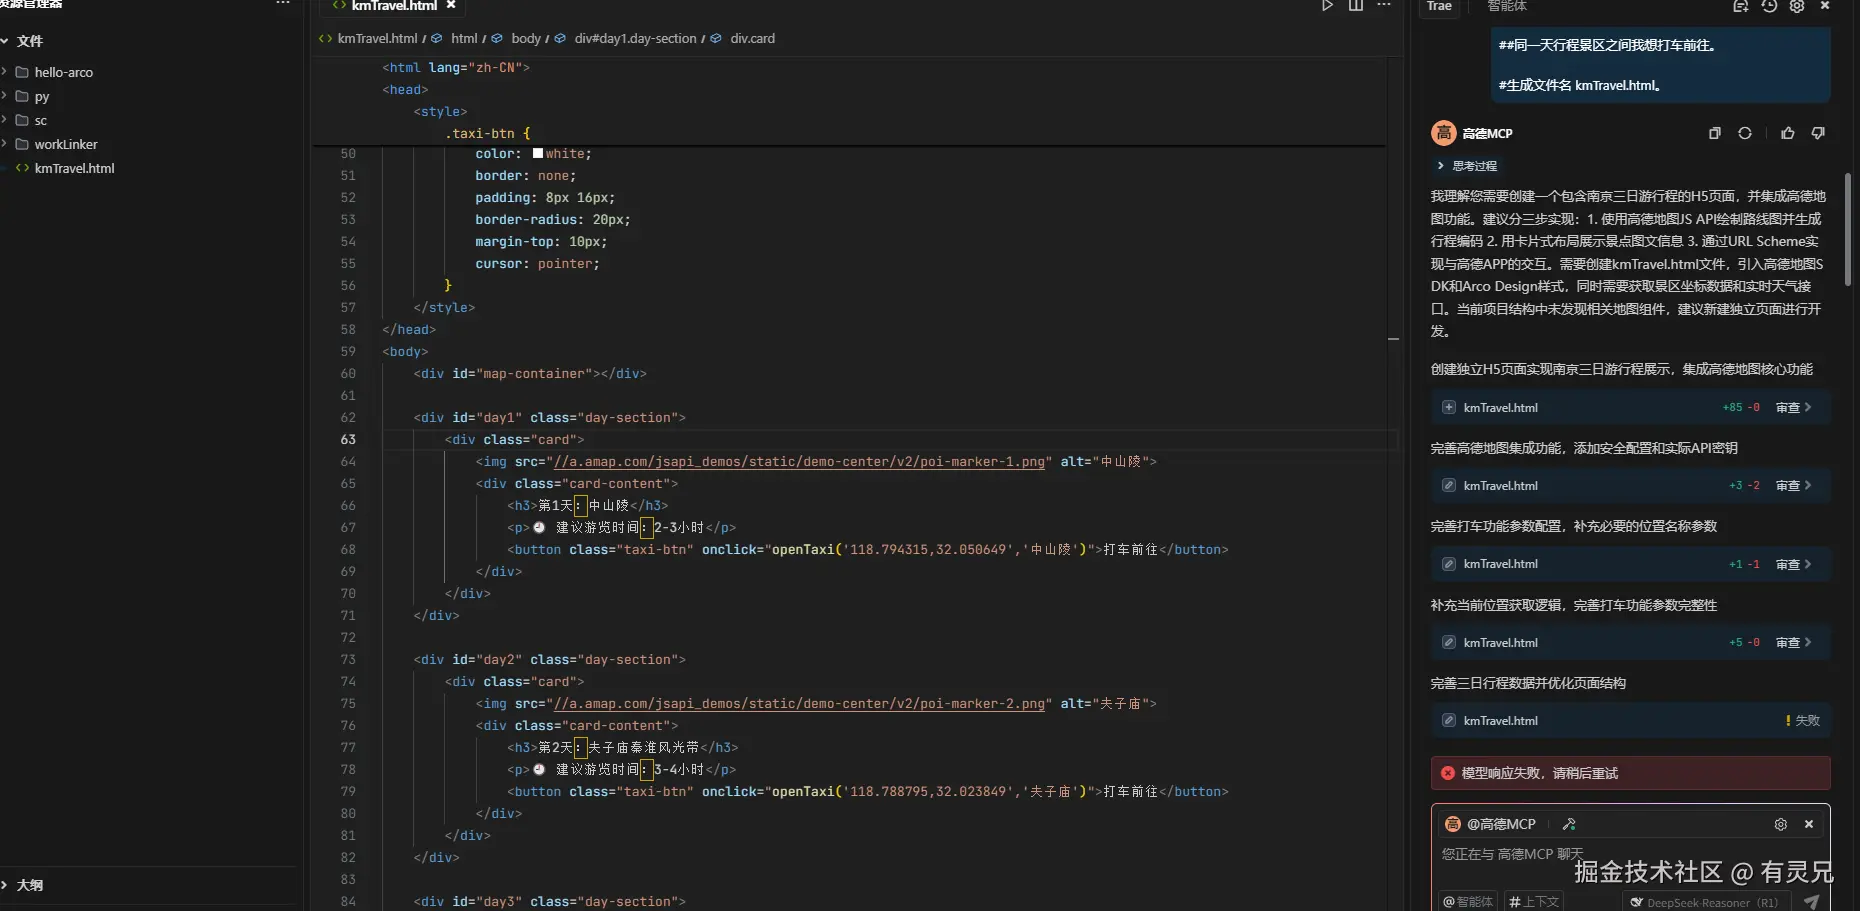Click the 高德MCP orange avatar
Viewport: 1860px width, 911px height.
coord(1443,133)
